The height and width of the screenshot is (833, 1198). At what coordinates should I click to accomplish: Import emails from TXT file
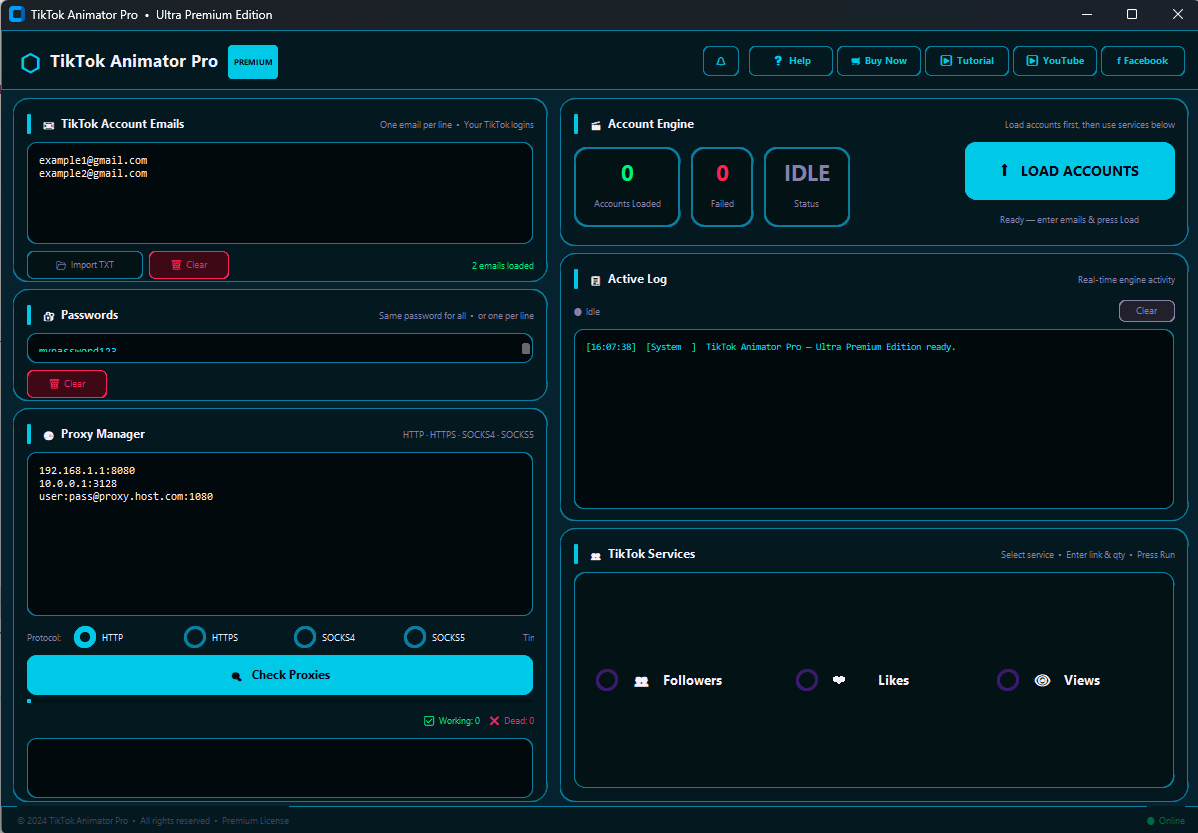pyautogui.click(x=85, y=265)
